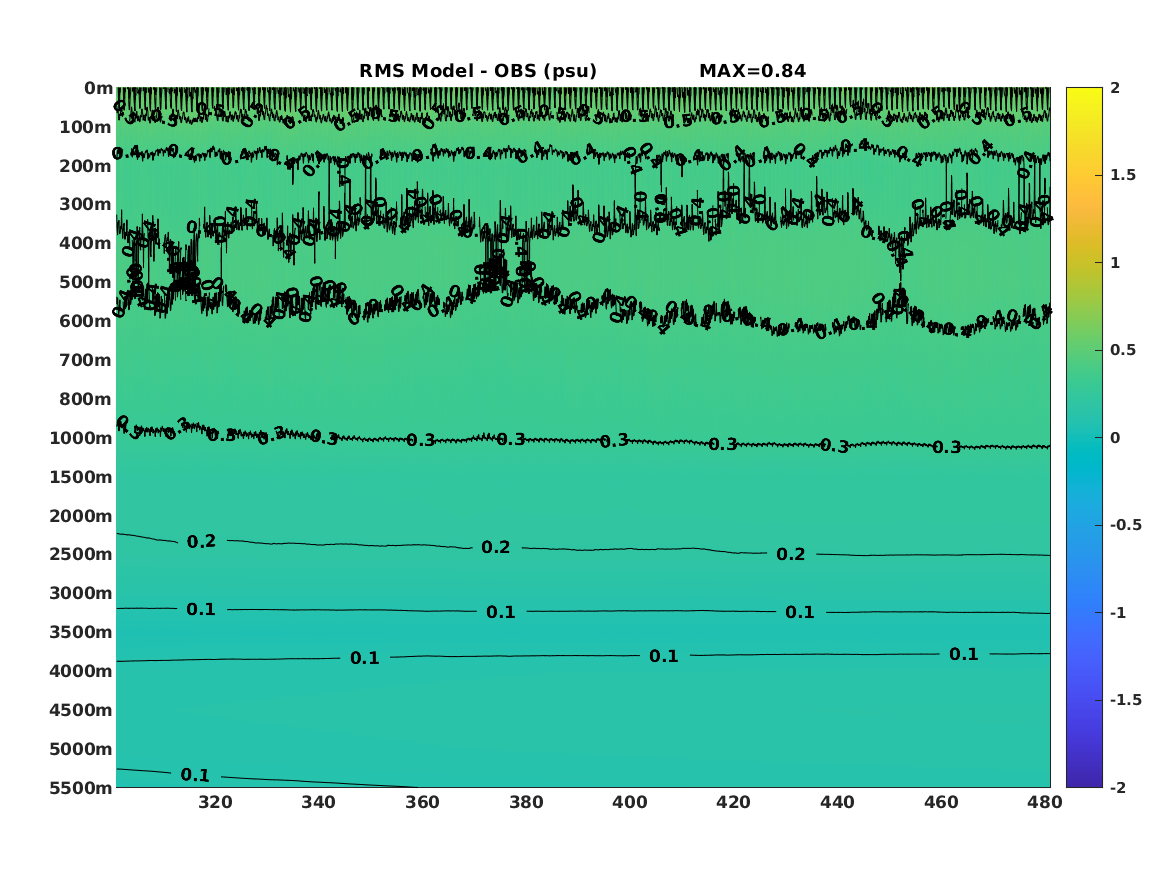Viewport: 1167px width, 875px height.
Task: Click the colorbar tick label '0'
Action: coord(1115,438)
